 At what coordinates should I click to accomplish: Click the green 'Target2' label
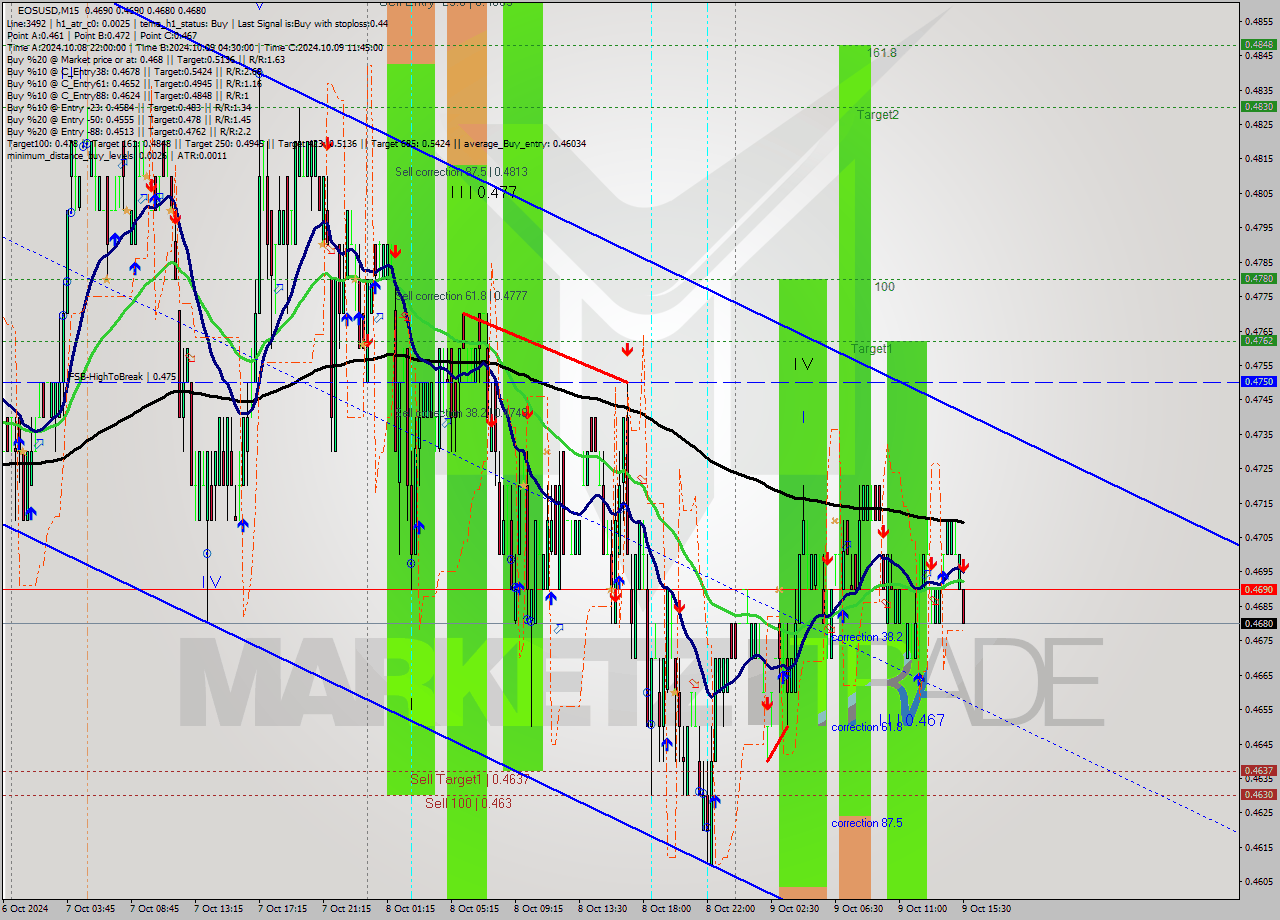[877, 115]
